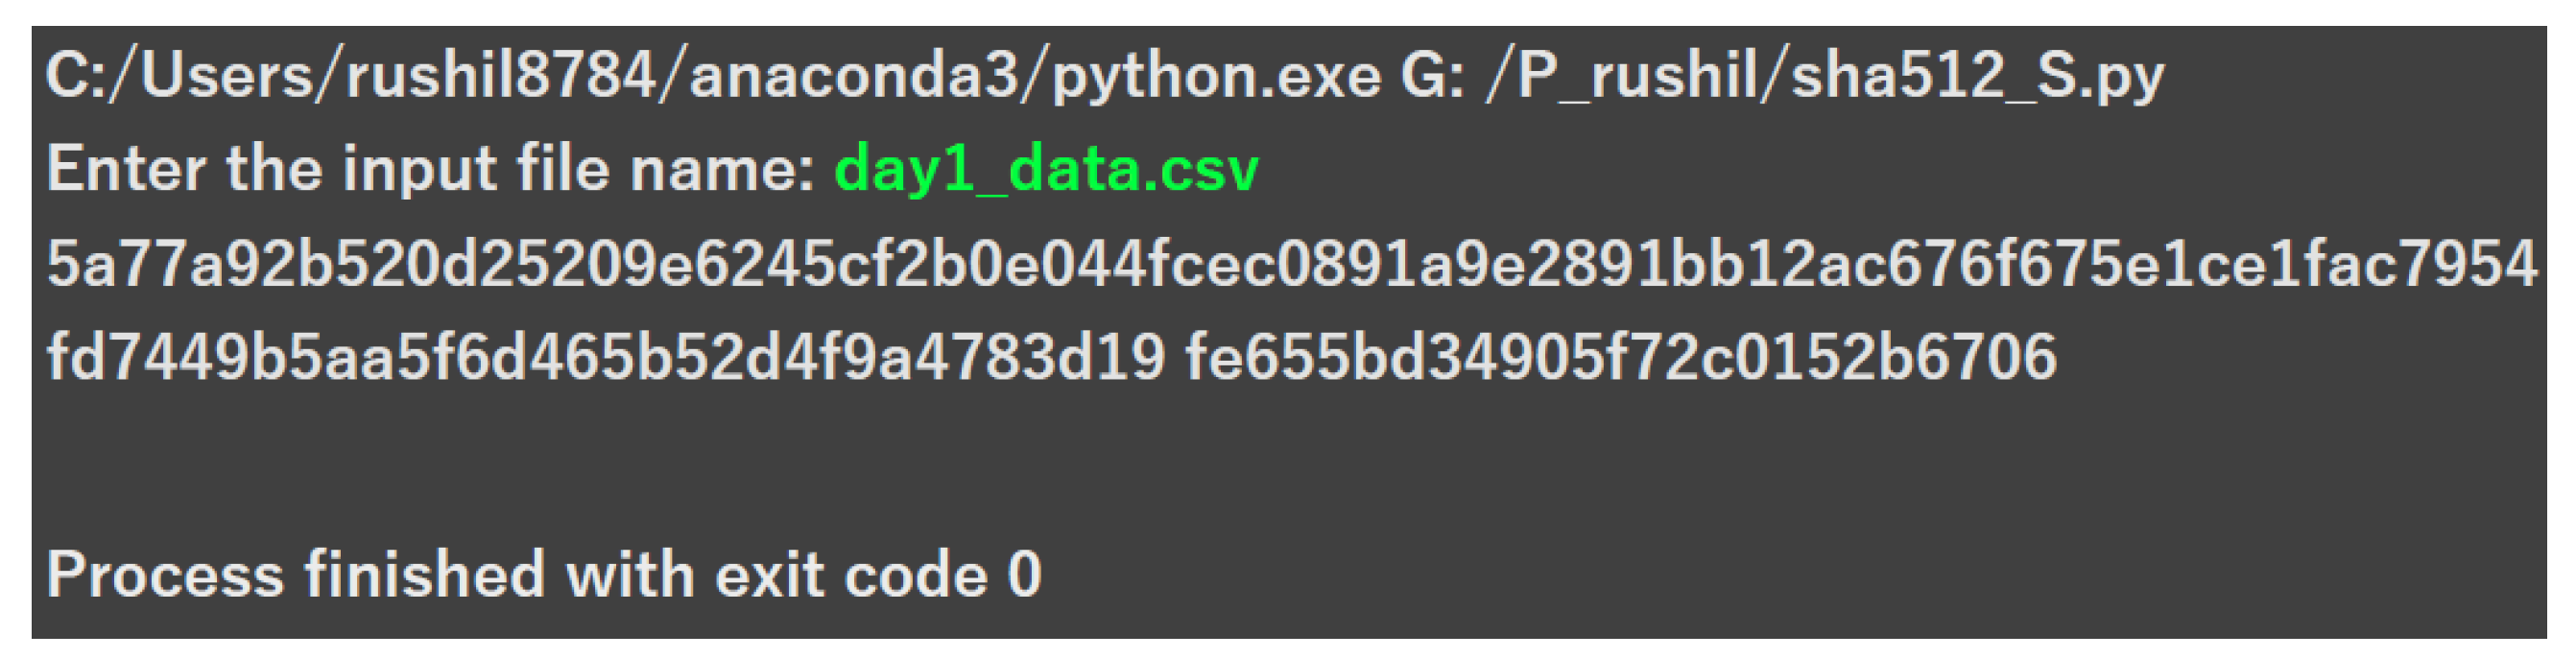Place cursor after day1_data.csv
This screenshot has width=2576, height=658.
tap(1262, 168)
